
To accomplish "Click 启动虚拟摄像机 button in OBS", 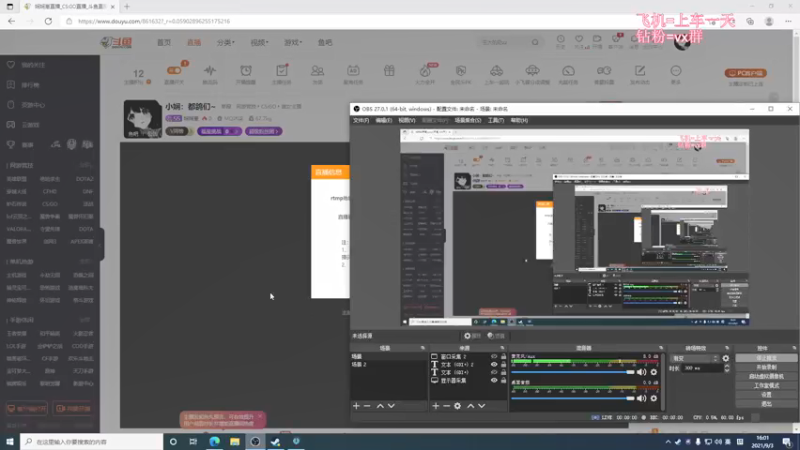I will [766, 377].
